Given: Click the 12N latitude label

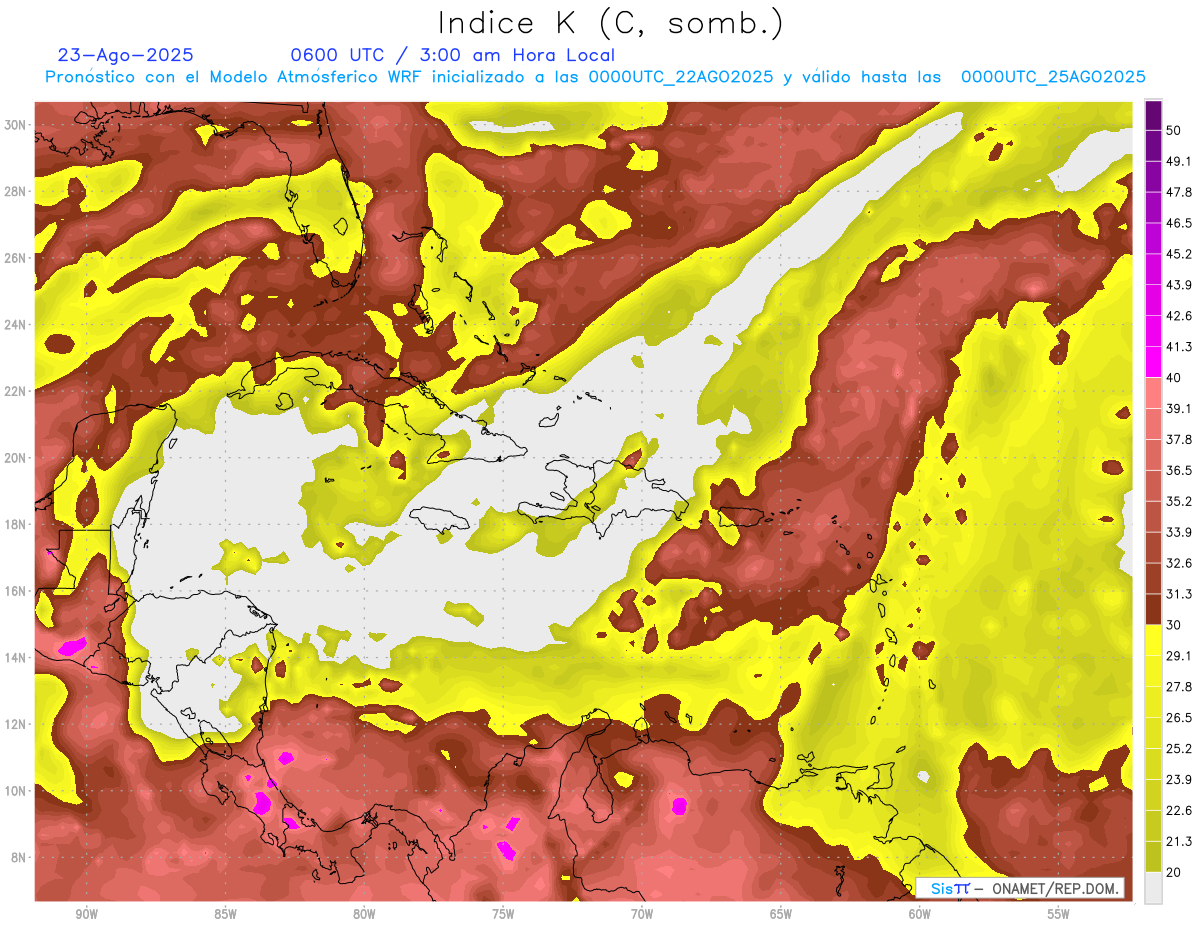Looking at the screenshot, I should [15, 724].
